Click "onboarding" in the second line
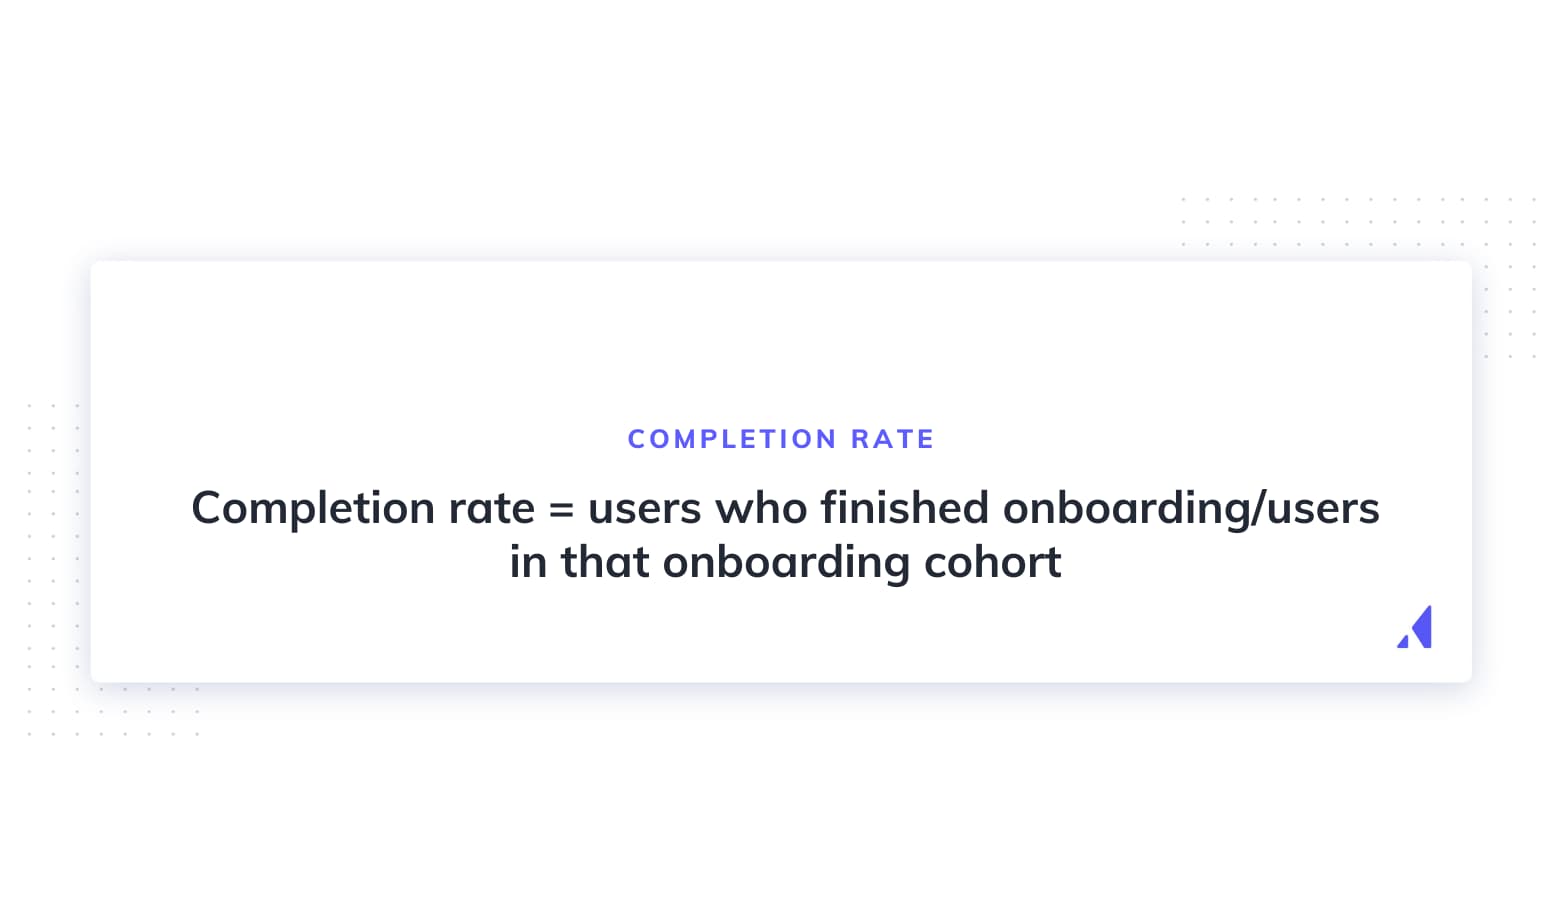 pyautogui.click(x=786, y=562)
